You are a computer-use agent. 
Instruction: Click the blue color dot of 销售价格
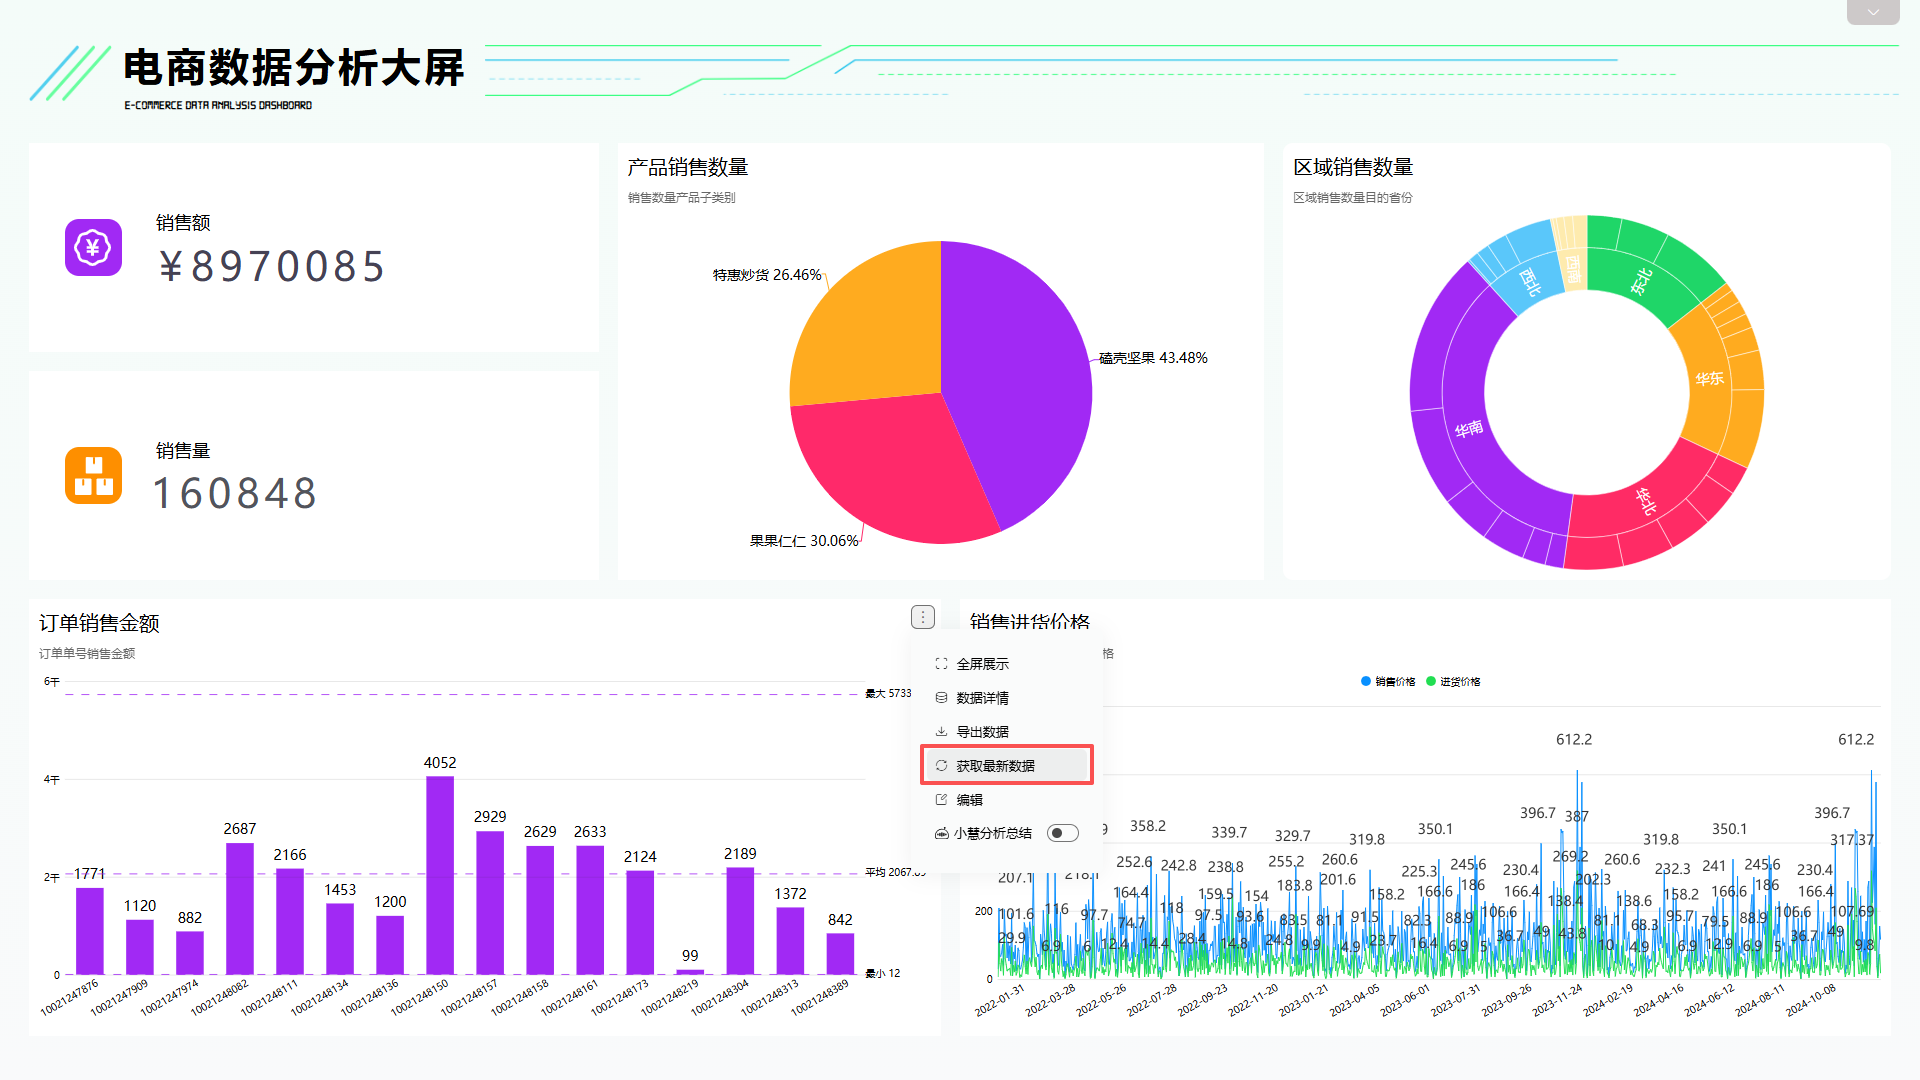[1364, 681]
